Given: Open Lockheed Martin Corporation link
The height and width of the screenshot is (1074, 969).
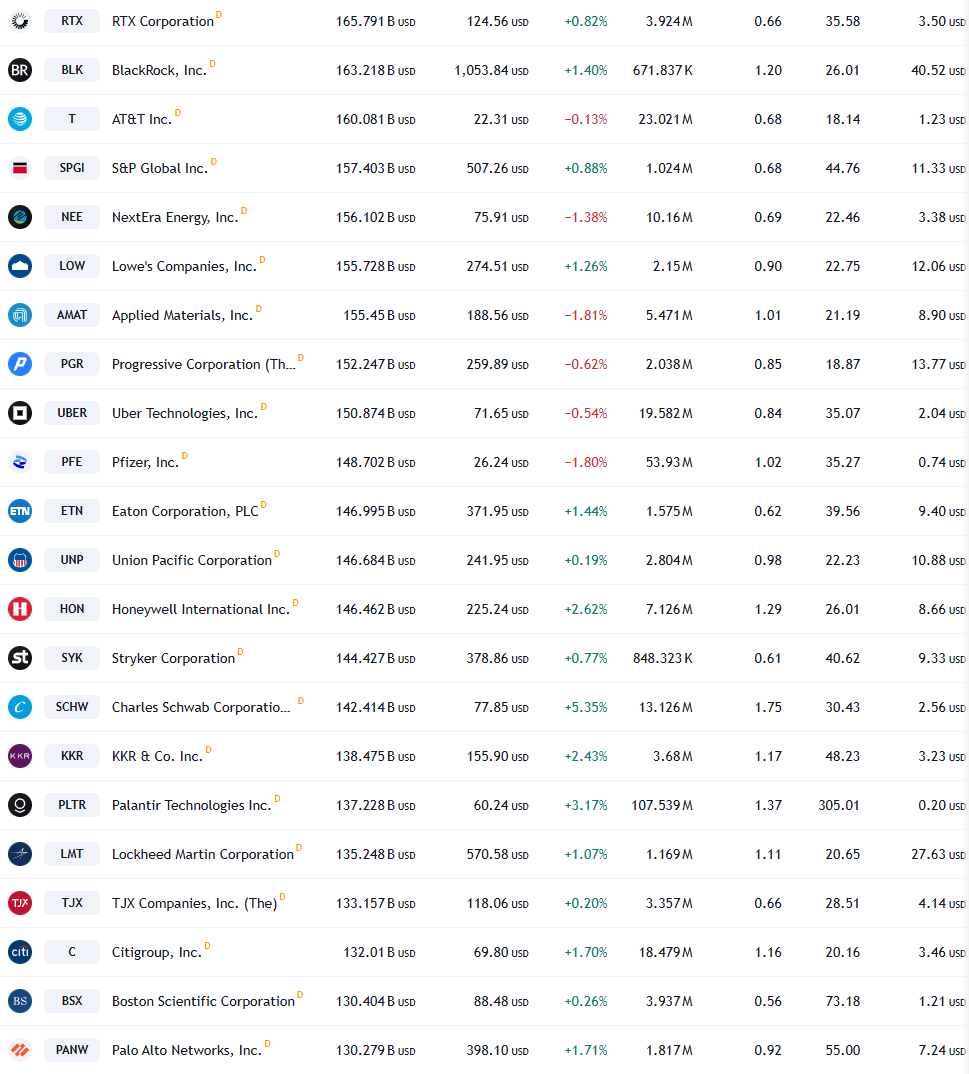Looking at the screenshot, I should click(x=203, y=854).
